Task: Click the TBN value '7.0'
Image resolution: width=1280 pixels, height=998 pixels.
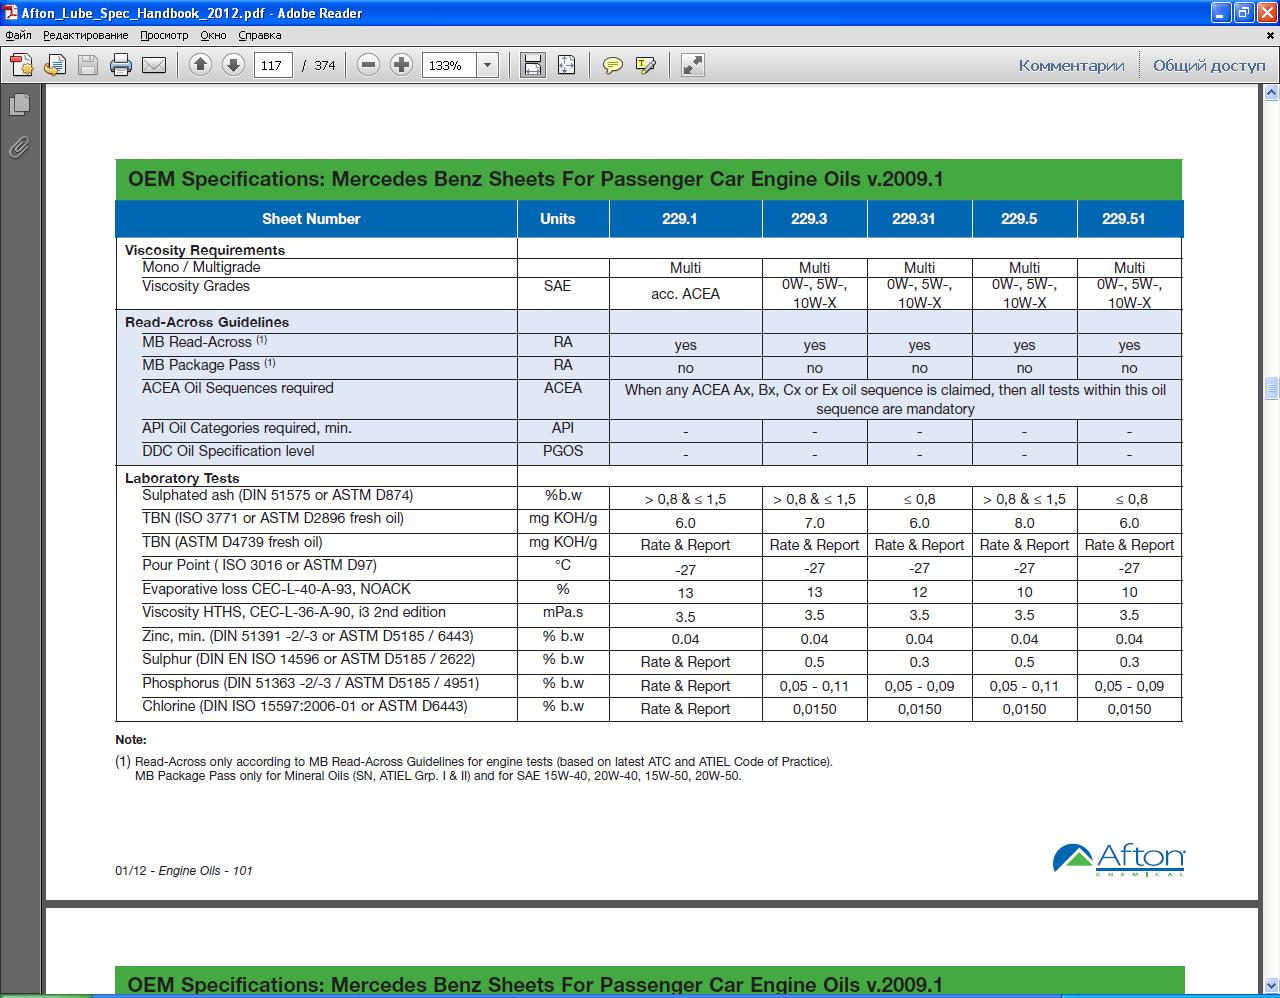Action: tap(815, 523)
